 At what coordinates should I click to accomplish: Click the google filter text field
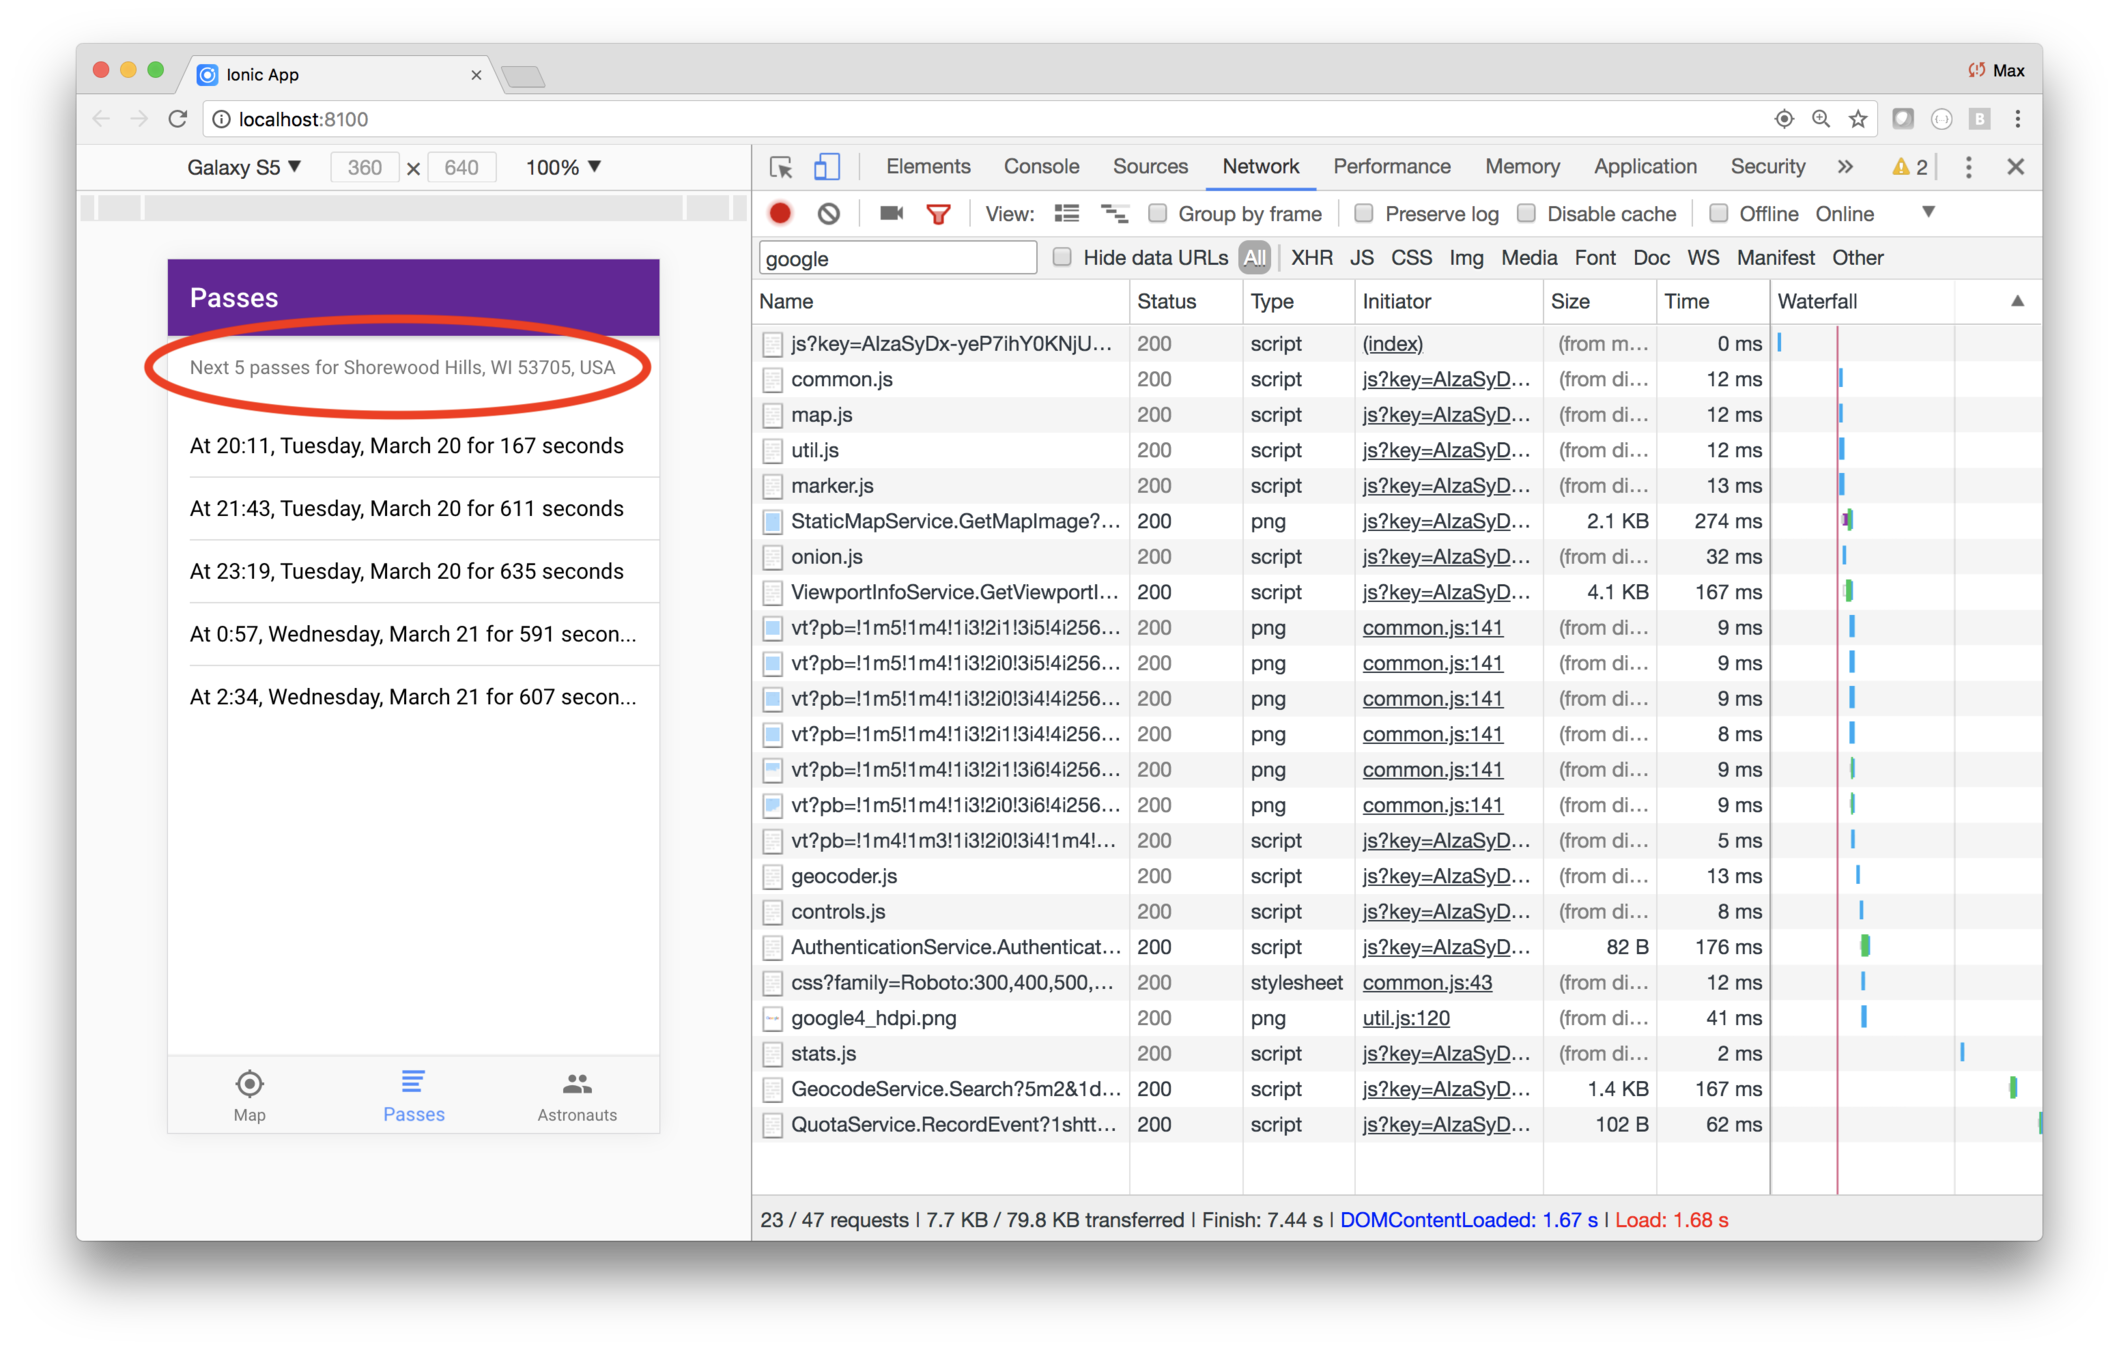tap(896, 258)
